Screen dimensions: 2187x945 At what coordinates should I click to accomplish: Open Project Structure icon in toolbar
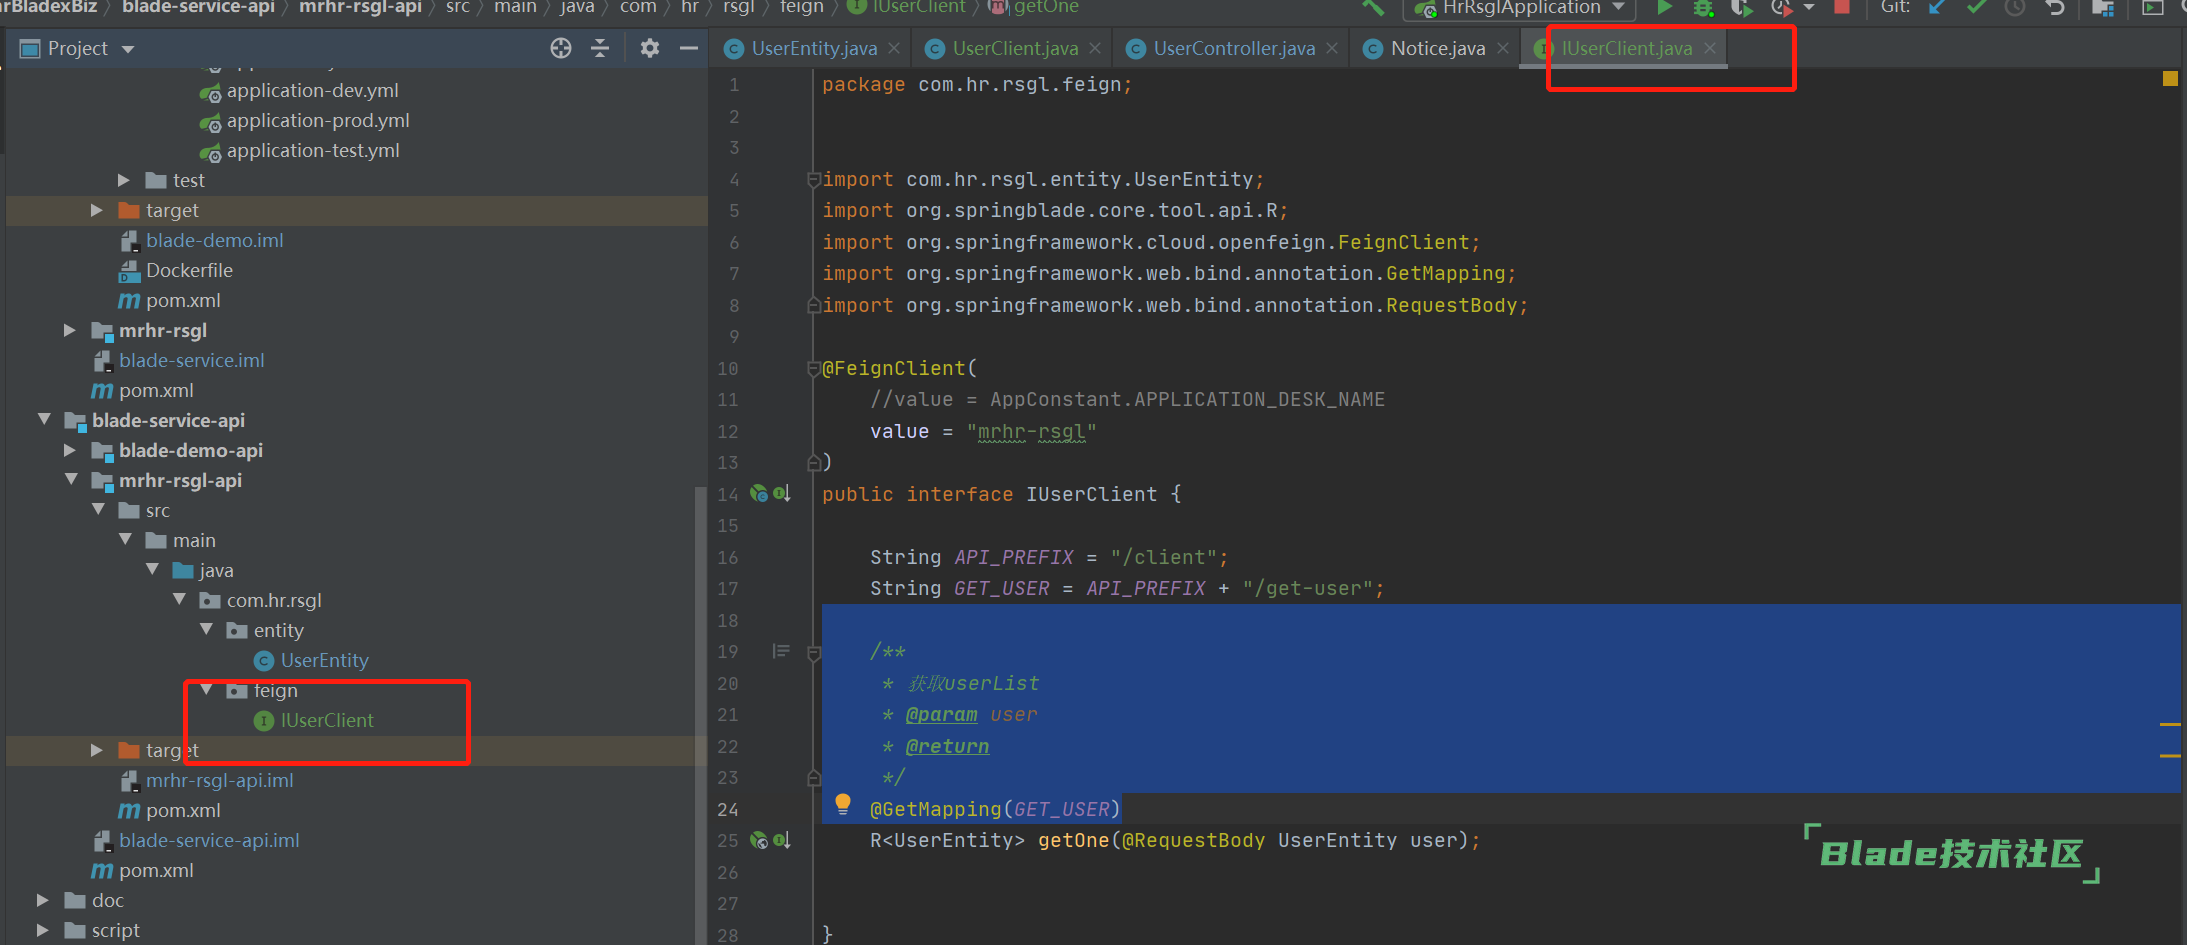click(x=2103, y=8)
